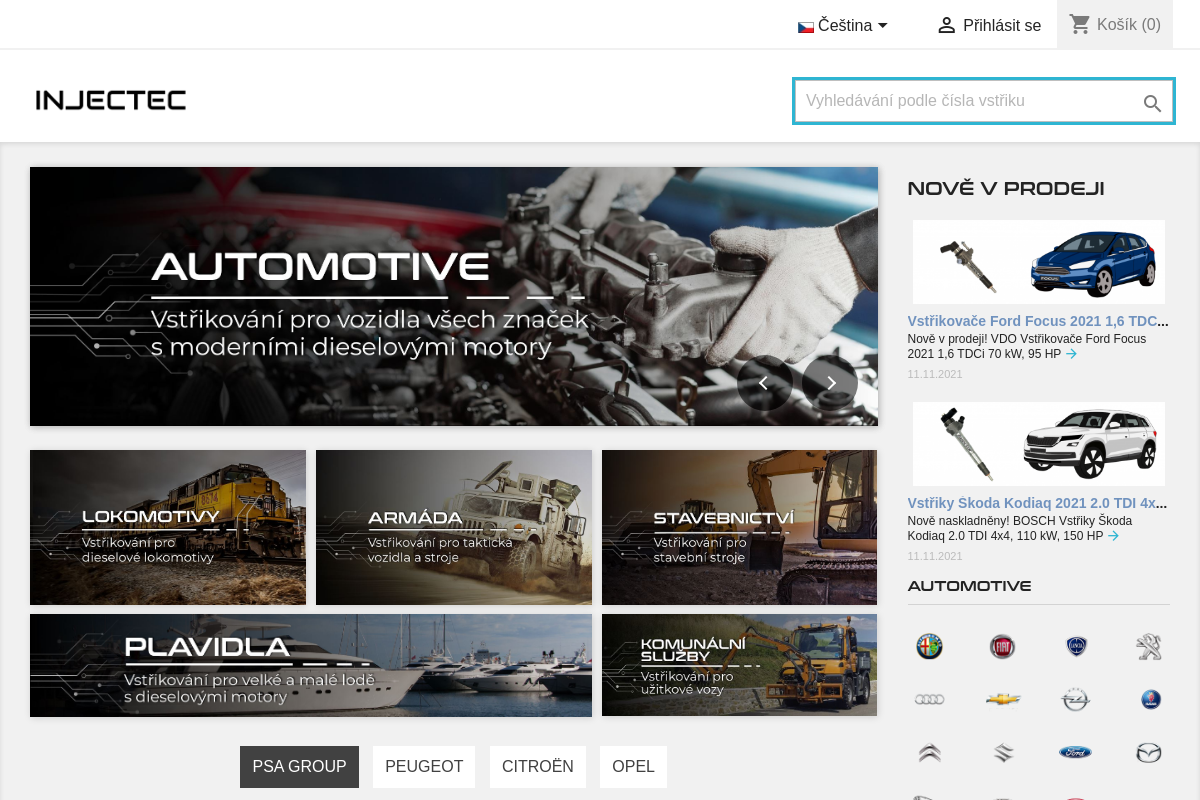Image resolution: width=1200 pixels, height=800 pixels.
Task: Select the PSA GROUP tab
Action: (299, 767)
